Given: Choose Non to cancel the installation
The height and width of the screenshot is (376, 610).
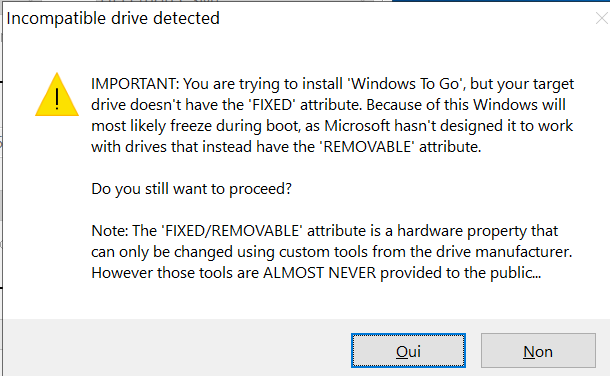Looking at the screenshot, I should (538, 350).
